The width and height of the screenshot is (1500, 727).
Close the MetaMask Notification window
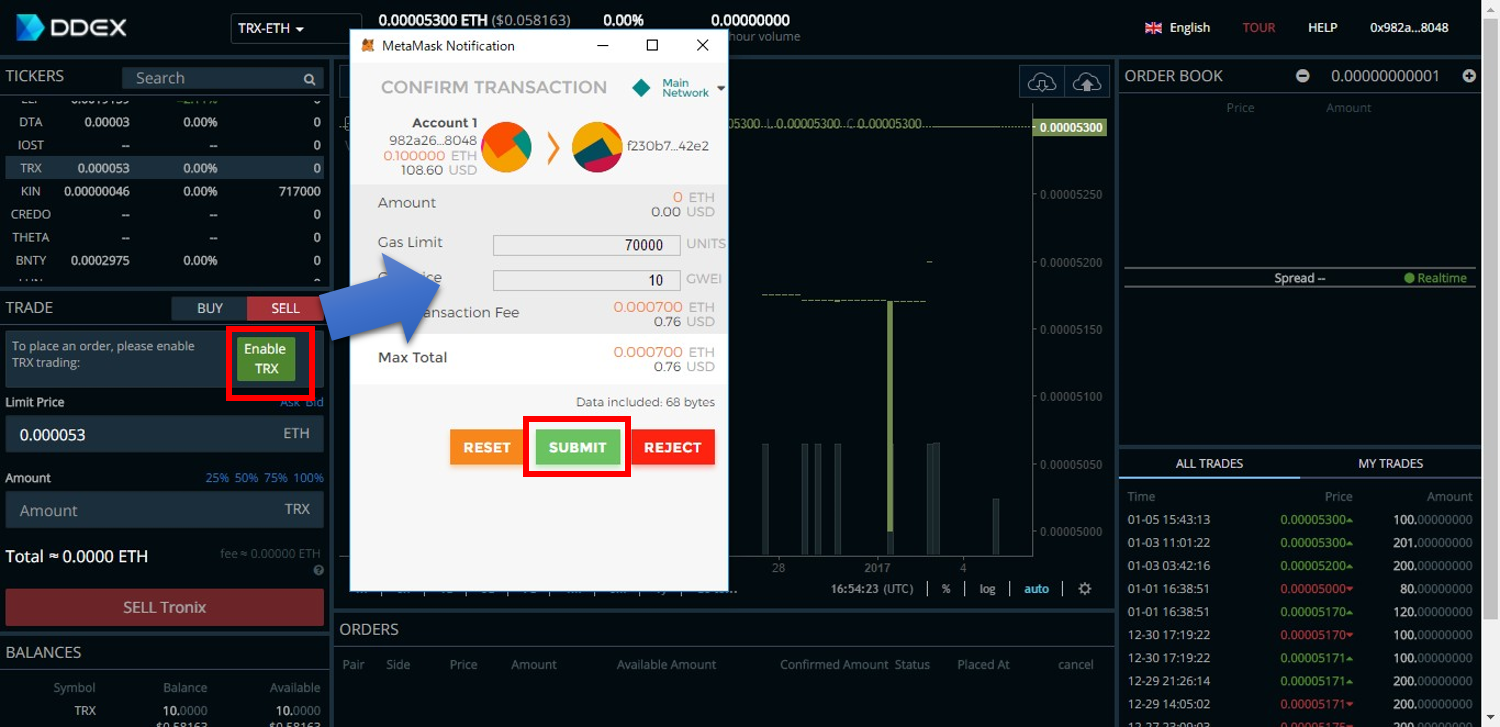tap(702, 45)
